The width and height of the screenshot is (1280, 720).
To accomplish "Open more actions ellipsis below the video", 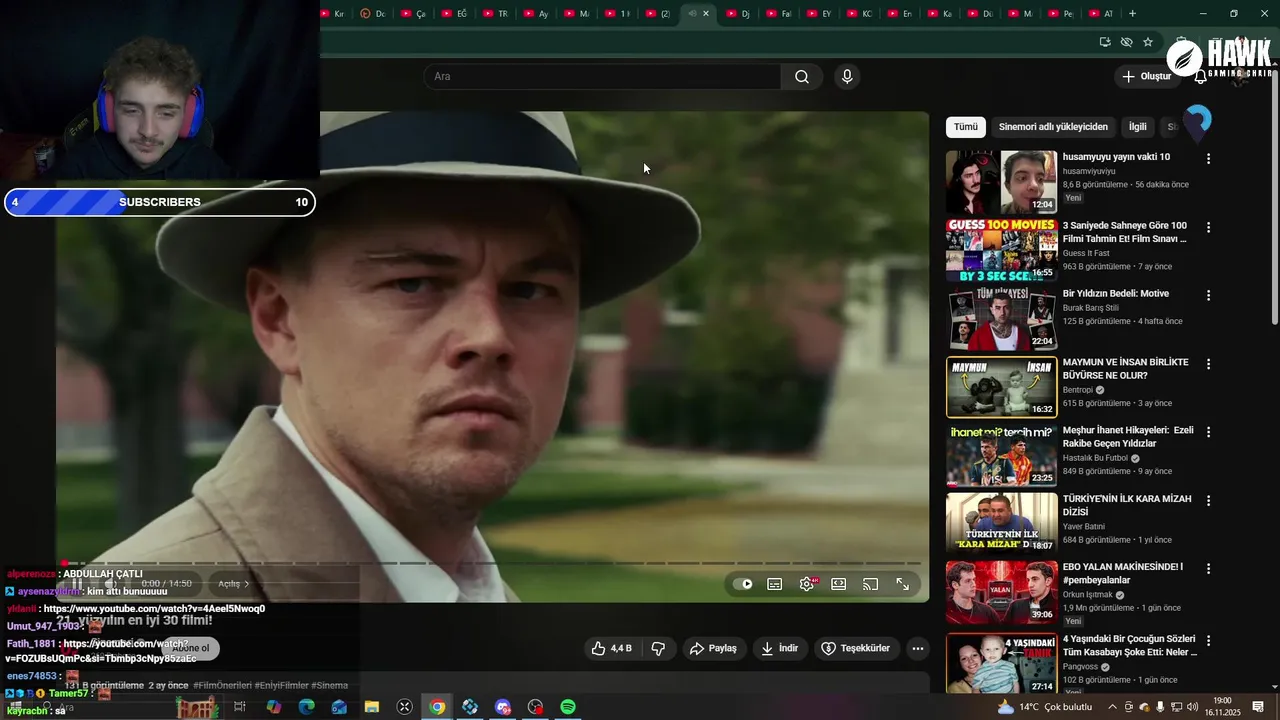I will pyautogui.click(x=917, y=648).
